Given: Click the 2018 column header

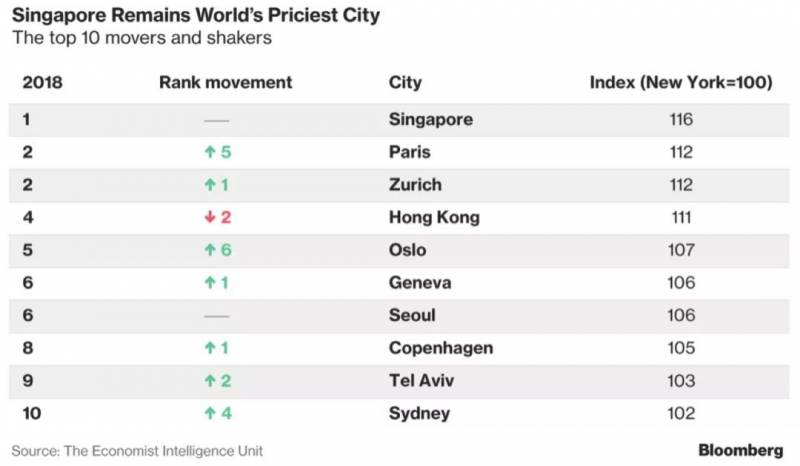Looking at the screenshot, I should click(x=42, y=82).
